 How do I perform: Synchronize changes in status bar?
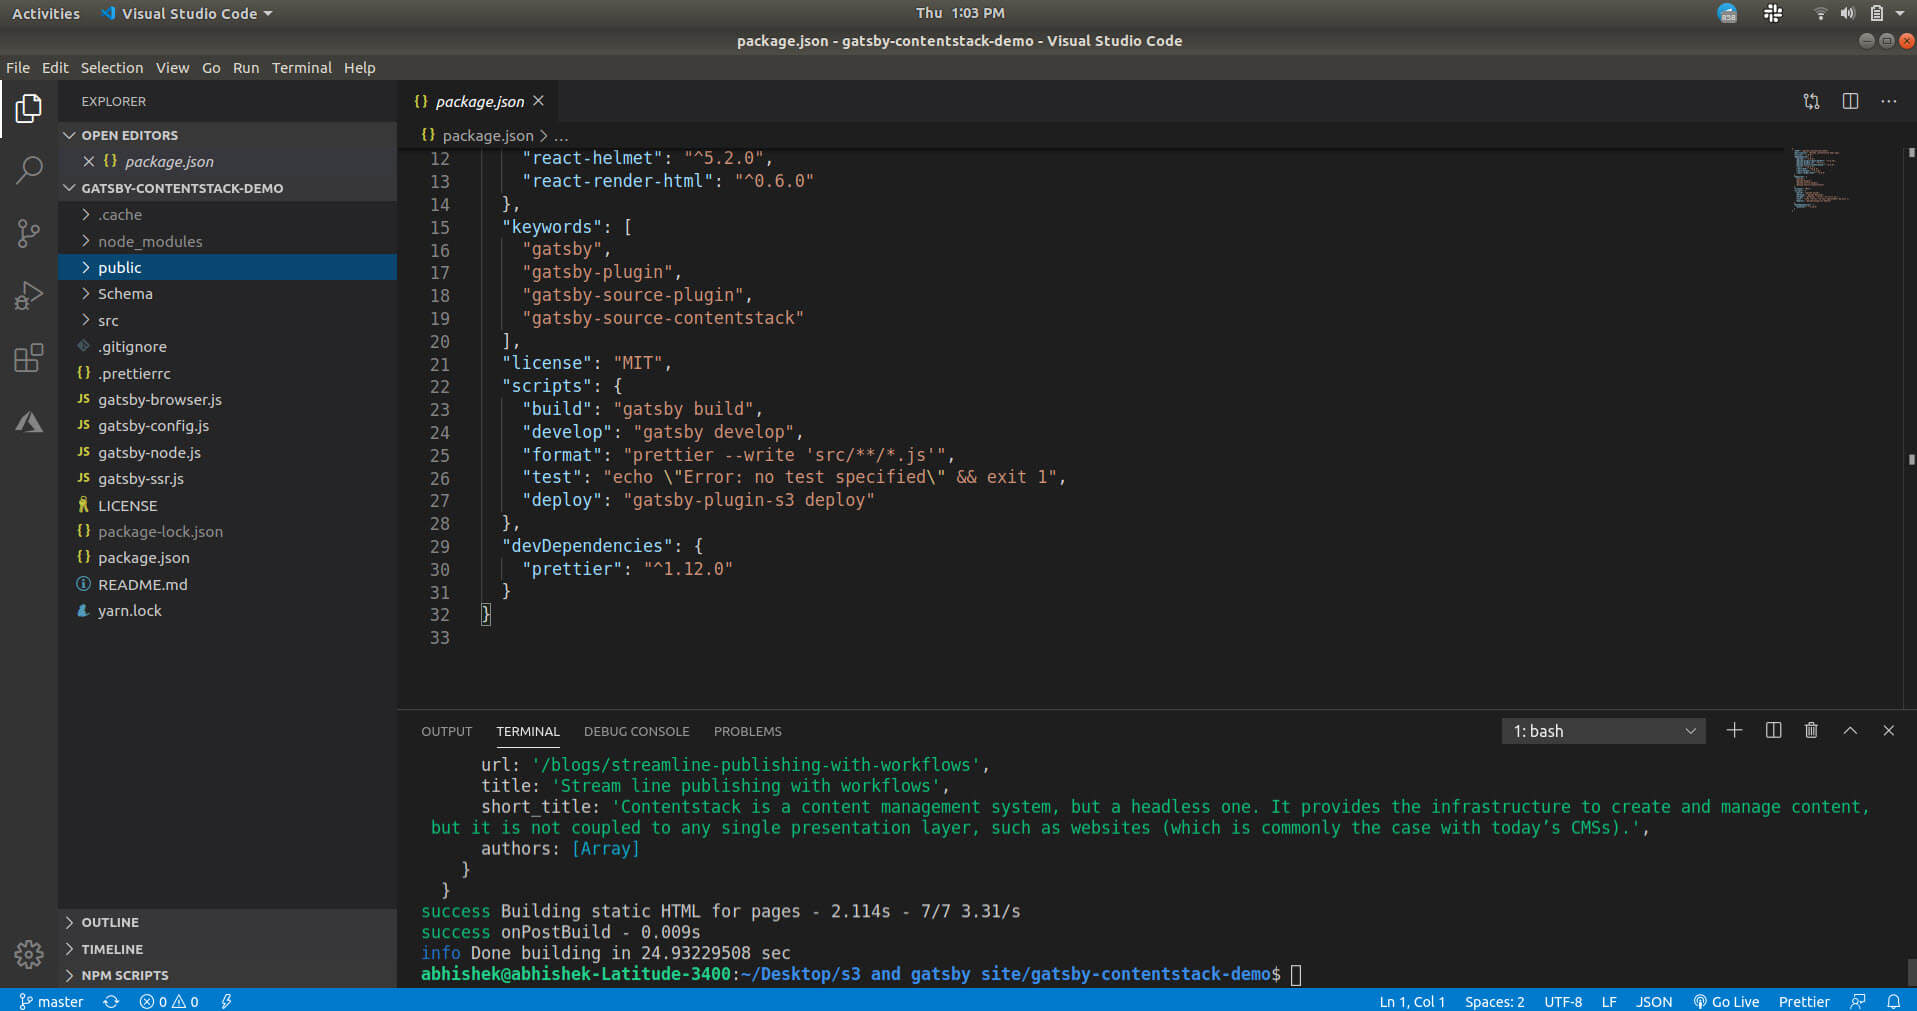click(111, 1001)
